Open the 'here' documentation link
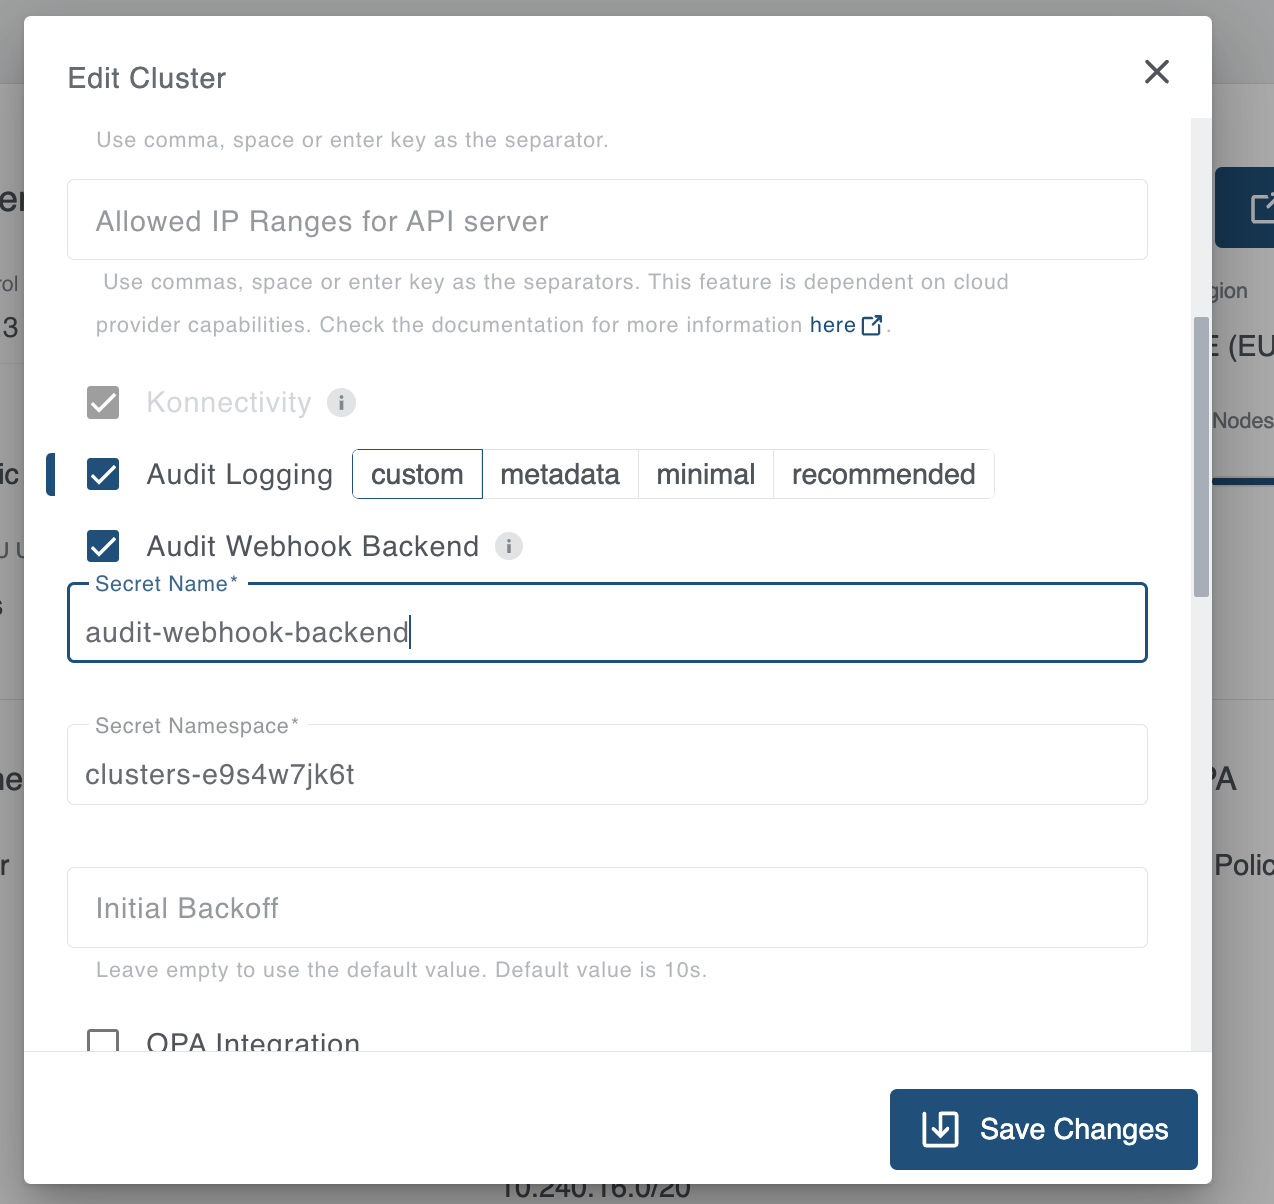Screen dimensions: 1274x1204 tap(833, 325)
